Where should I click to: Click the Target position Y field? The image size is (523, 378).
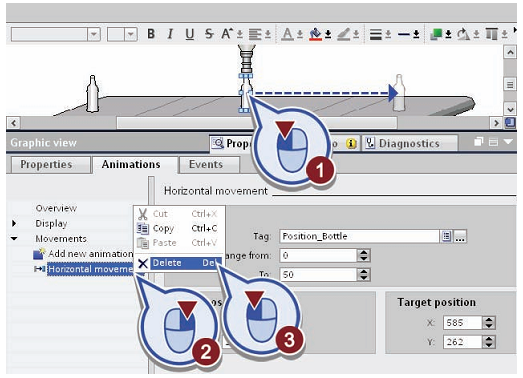463,342
